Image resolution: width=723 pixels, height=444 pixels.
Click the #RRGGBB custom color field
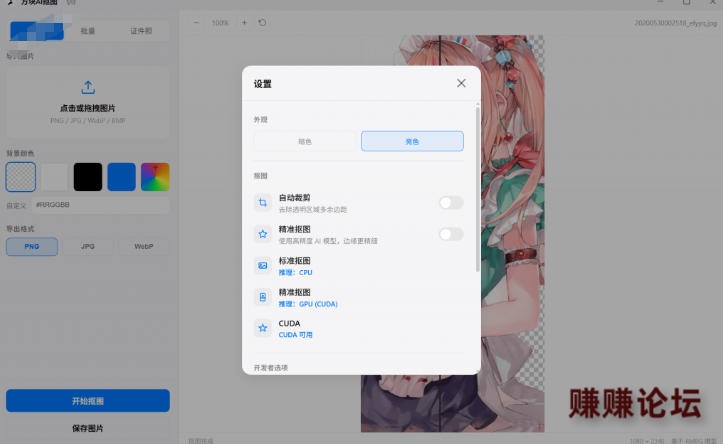pyautogui.click(x=101, y=205)
